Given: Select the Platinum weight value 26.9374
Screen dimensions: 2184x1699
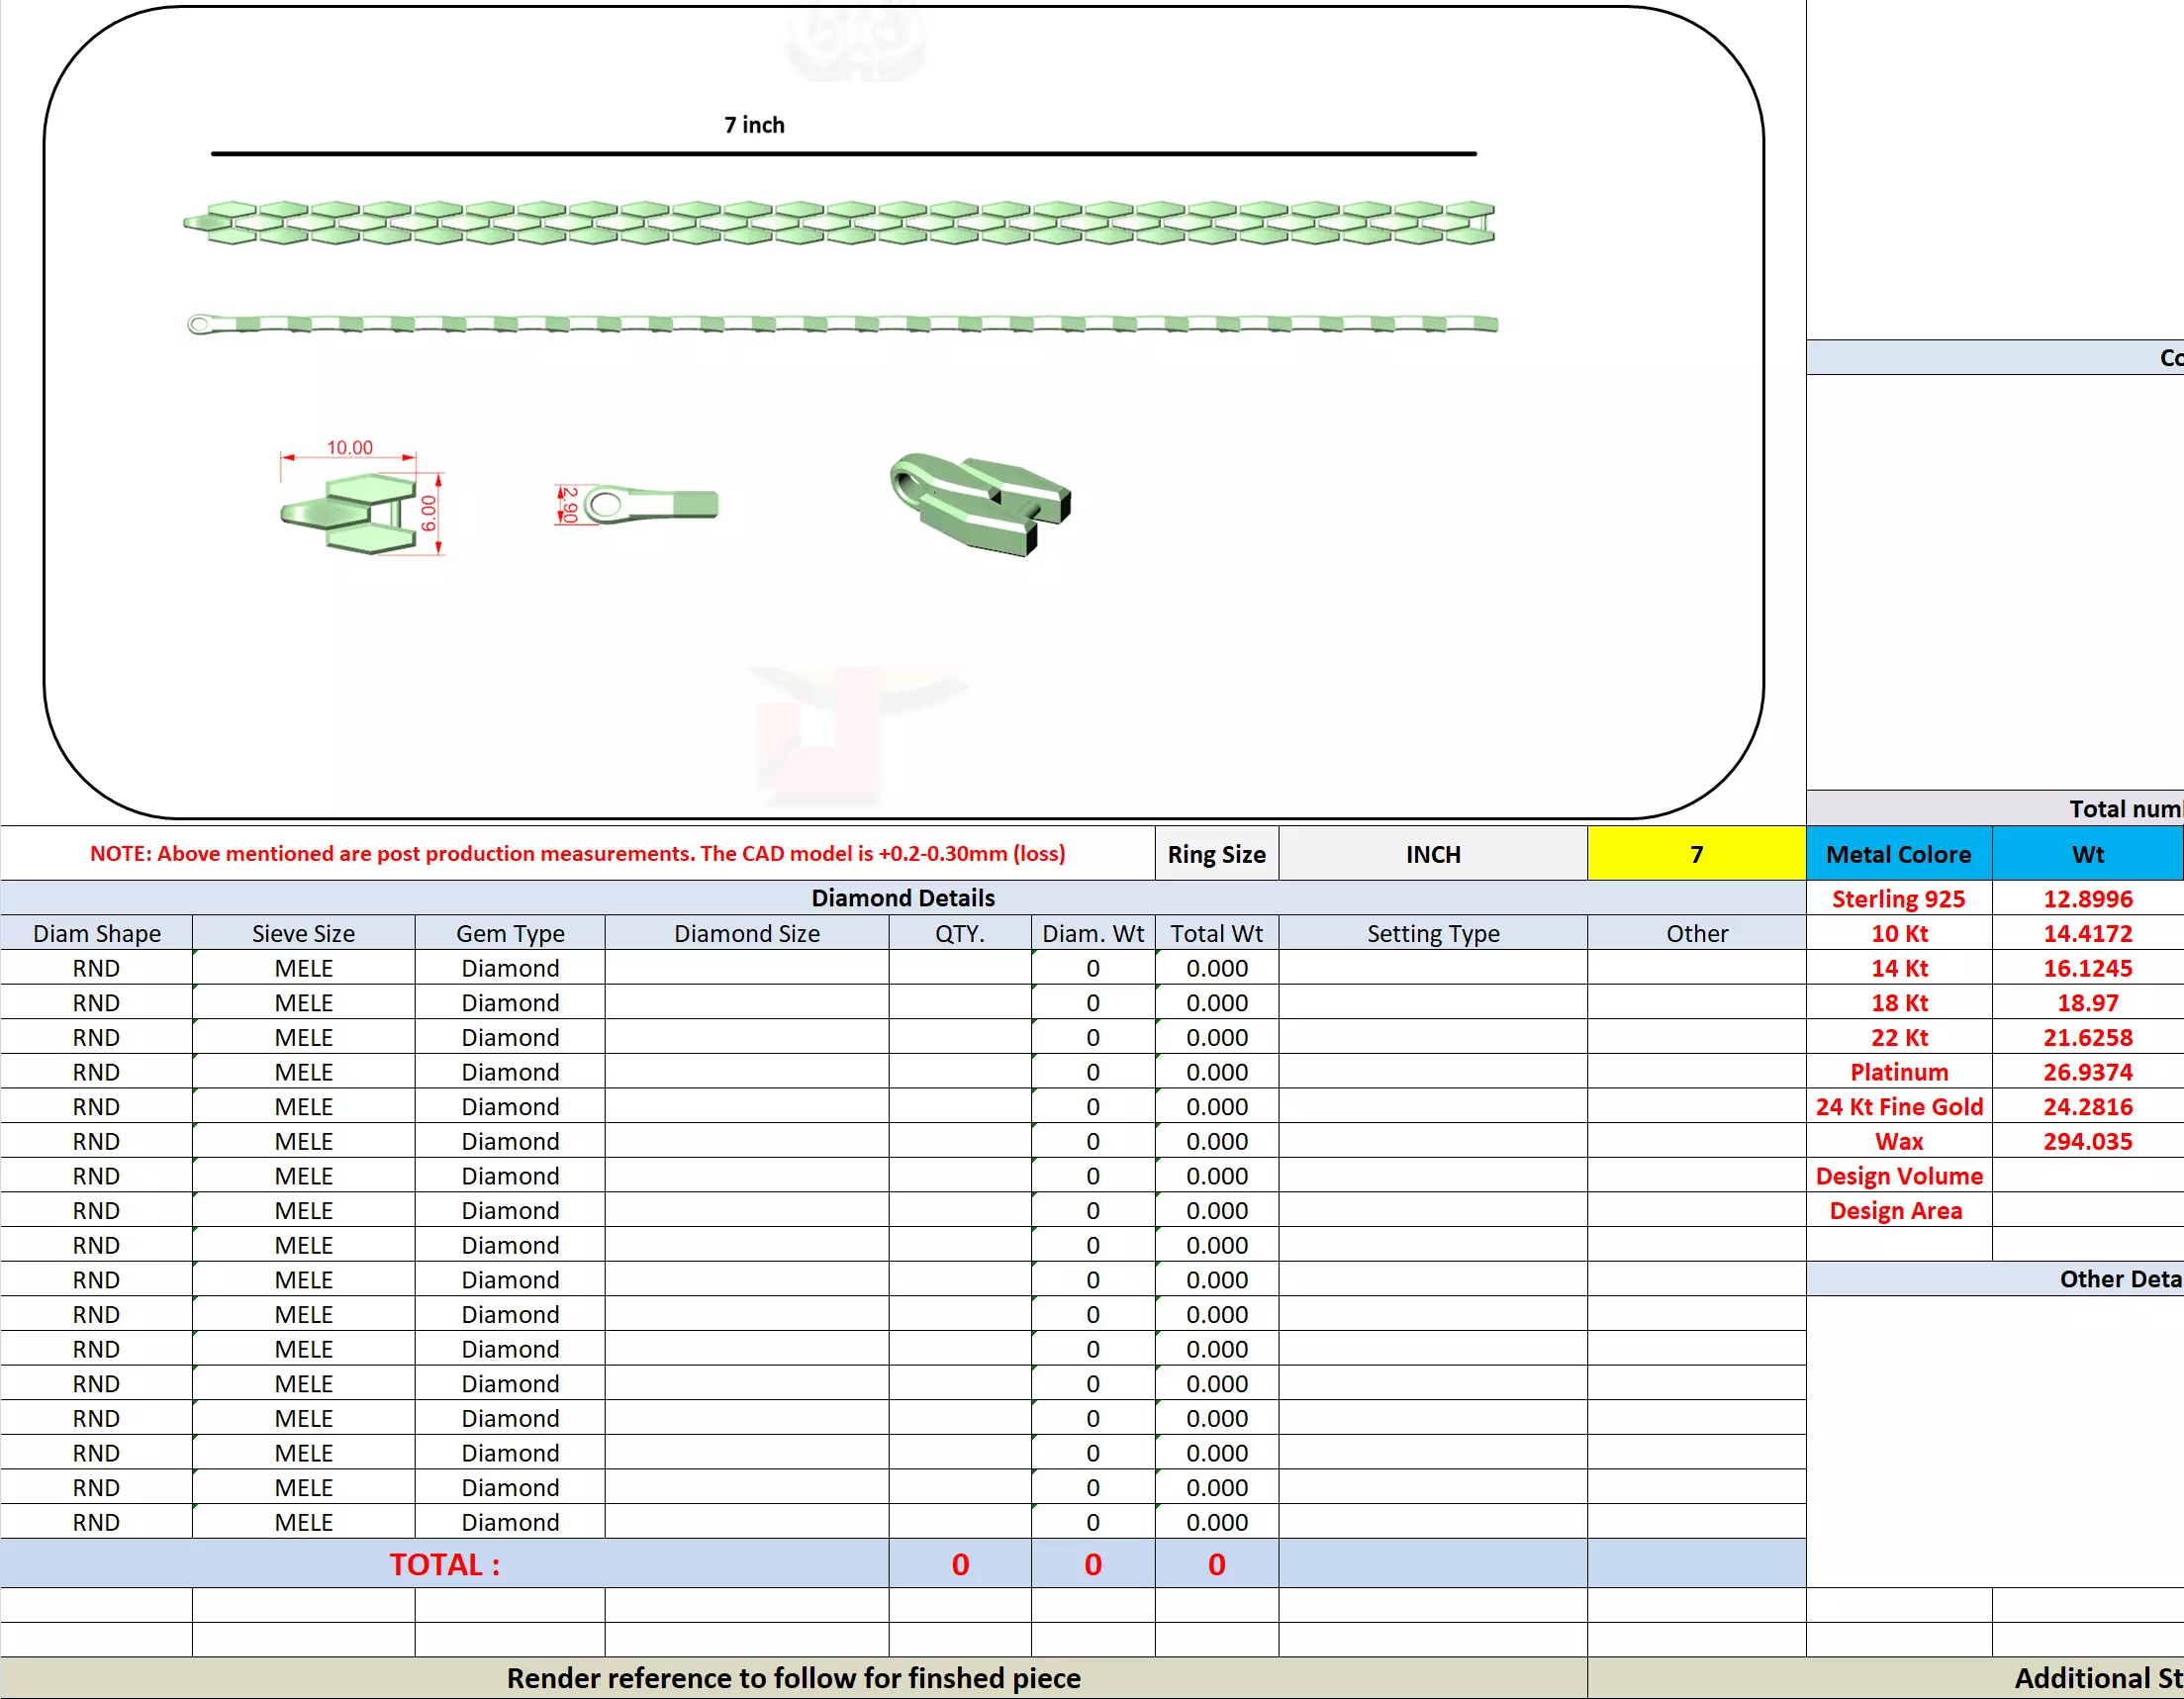Looking at the screenshot, I should (x=2087, y=1072).
